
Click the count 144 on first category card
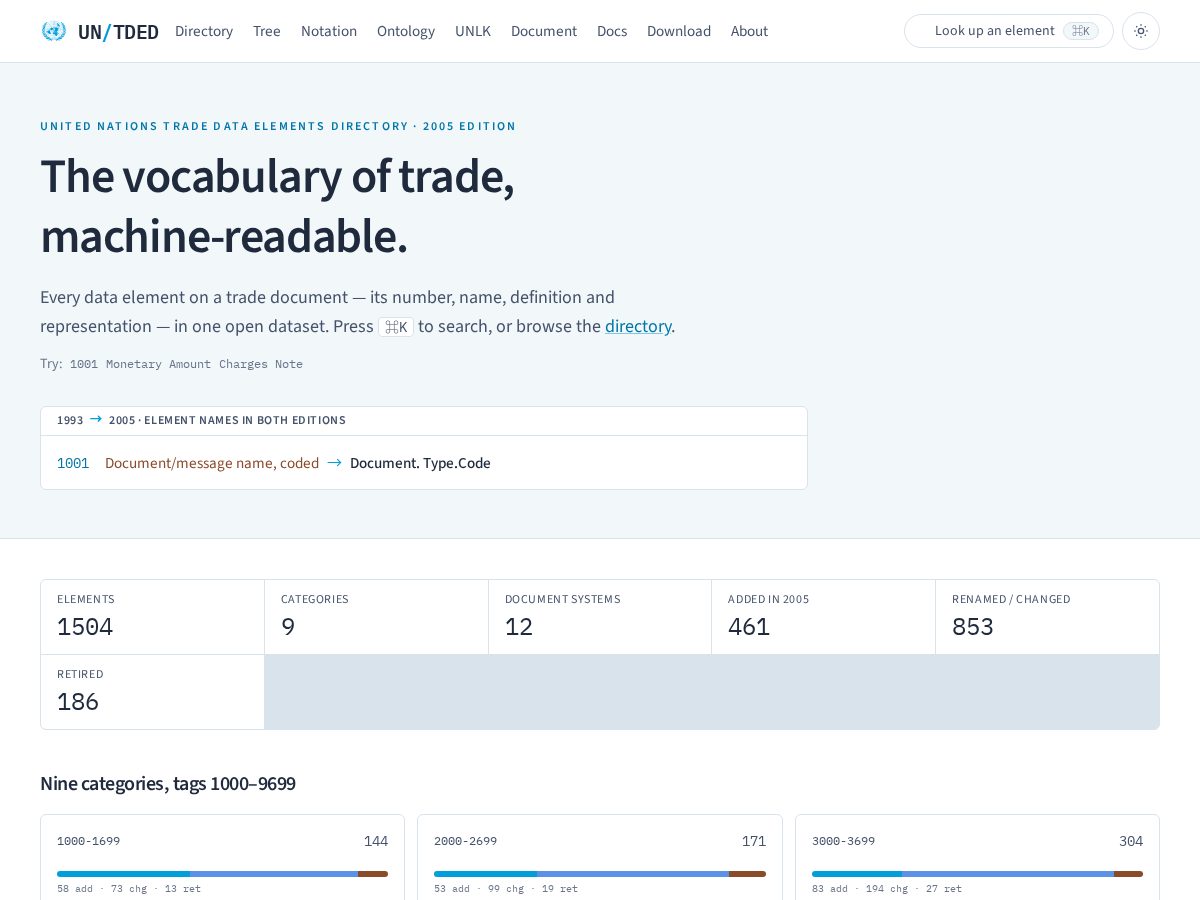(x=376, y=841)
